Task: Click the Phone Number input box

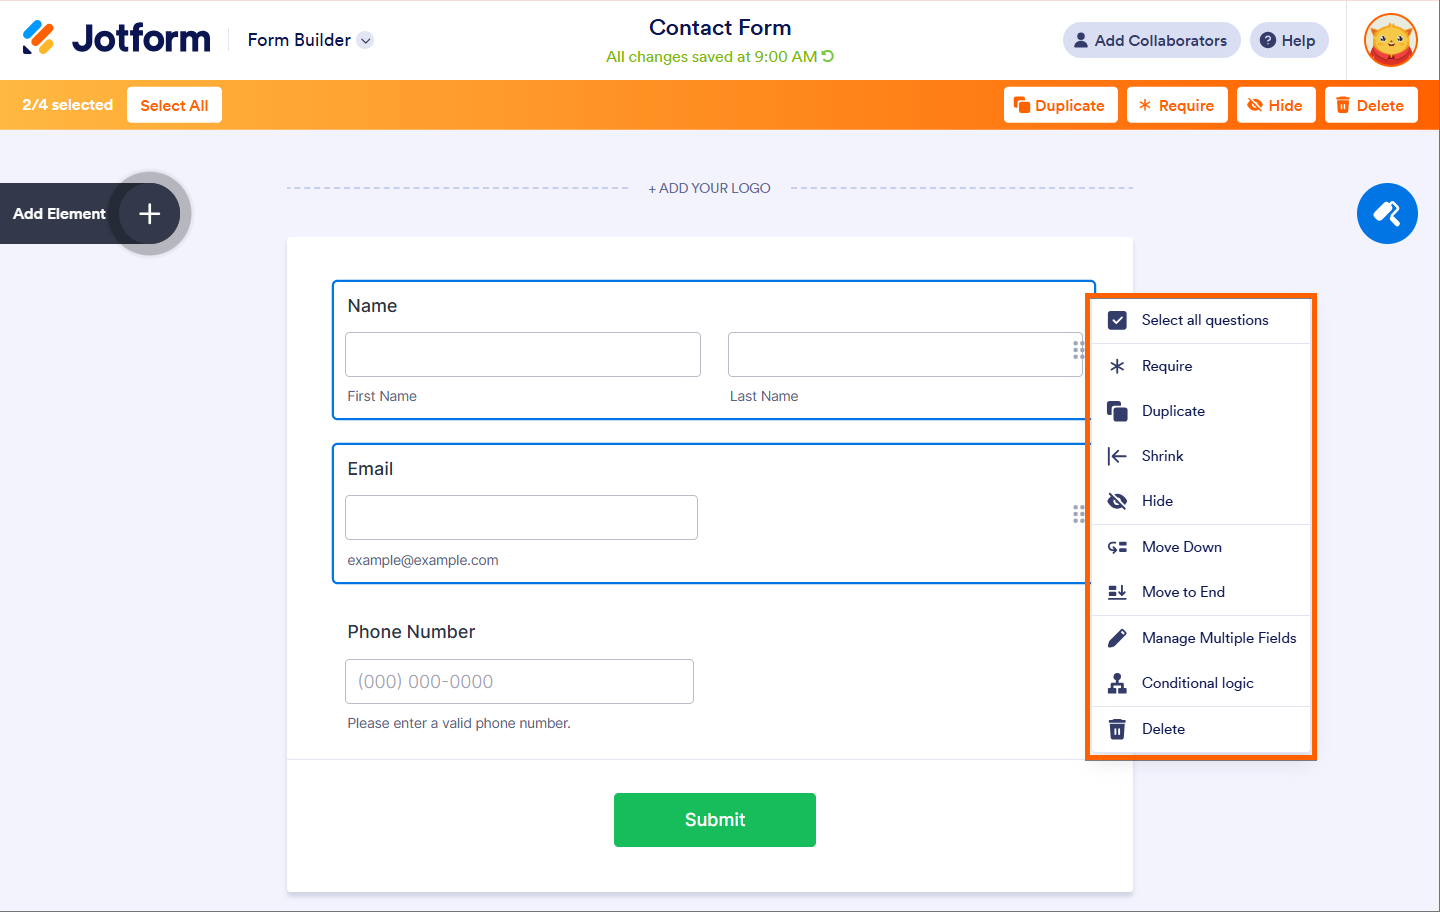Action: [519, 681]
